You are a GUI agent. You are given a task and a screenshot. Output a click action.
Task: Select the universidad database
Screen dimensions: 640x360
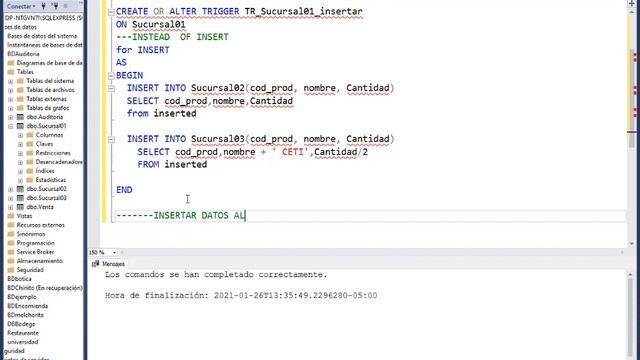coord(23,342)
